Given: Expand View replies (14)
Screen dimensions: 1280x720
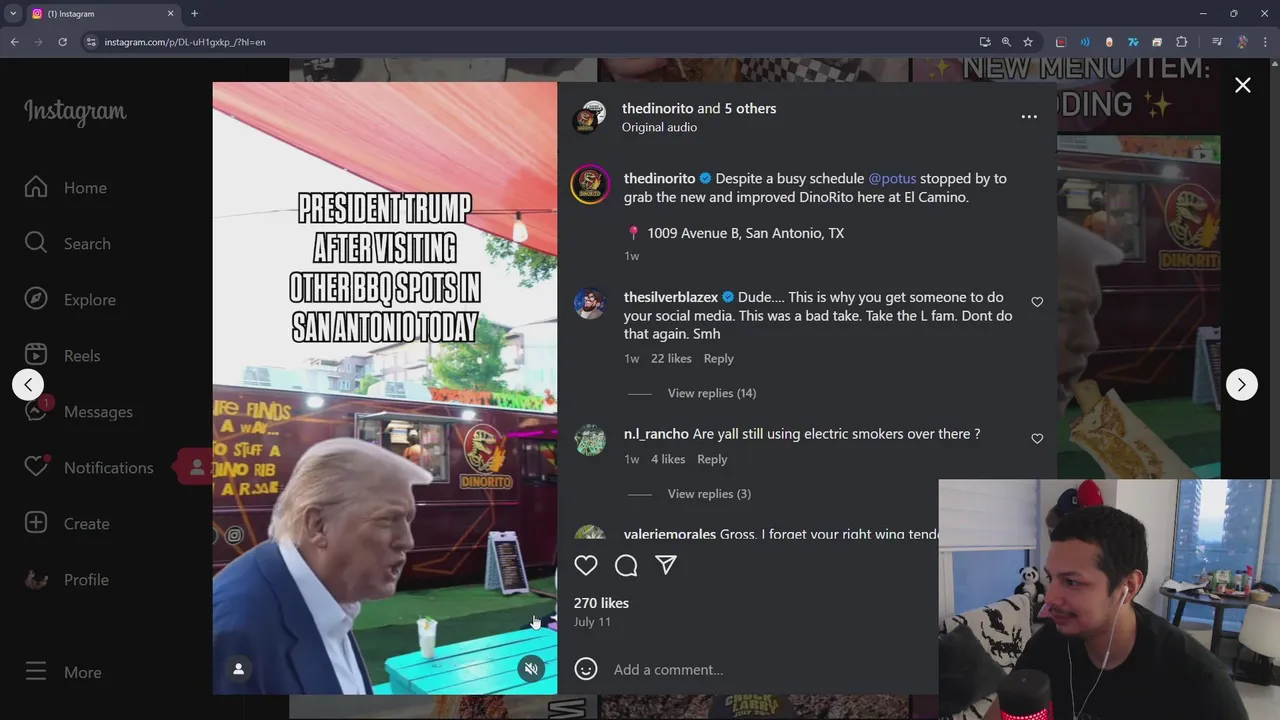Looking at the screenshot, I should pyautogui.click(x=711, y=393).
